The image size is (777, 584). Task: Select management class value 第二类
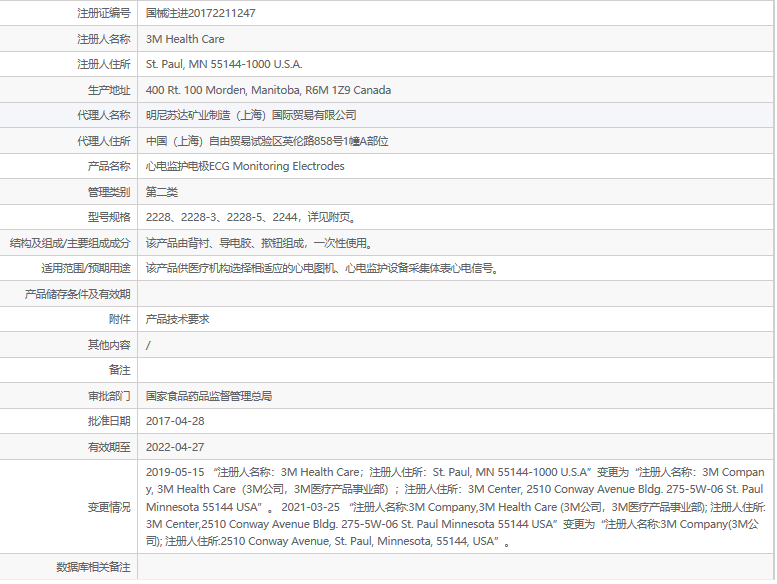click(162, 192)
